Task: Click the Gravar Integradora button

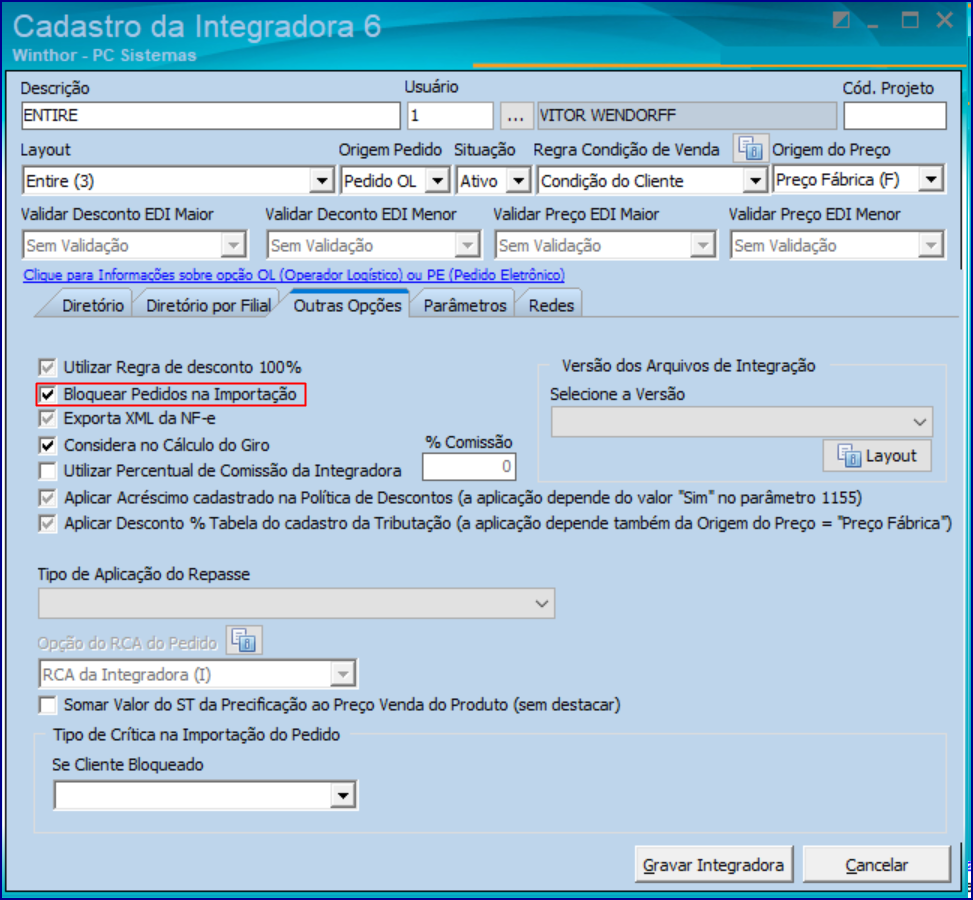Action: pyautogui.click(x=714, y=865)
